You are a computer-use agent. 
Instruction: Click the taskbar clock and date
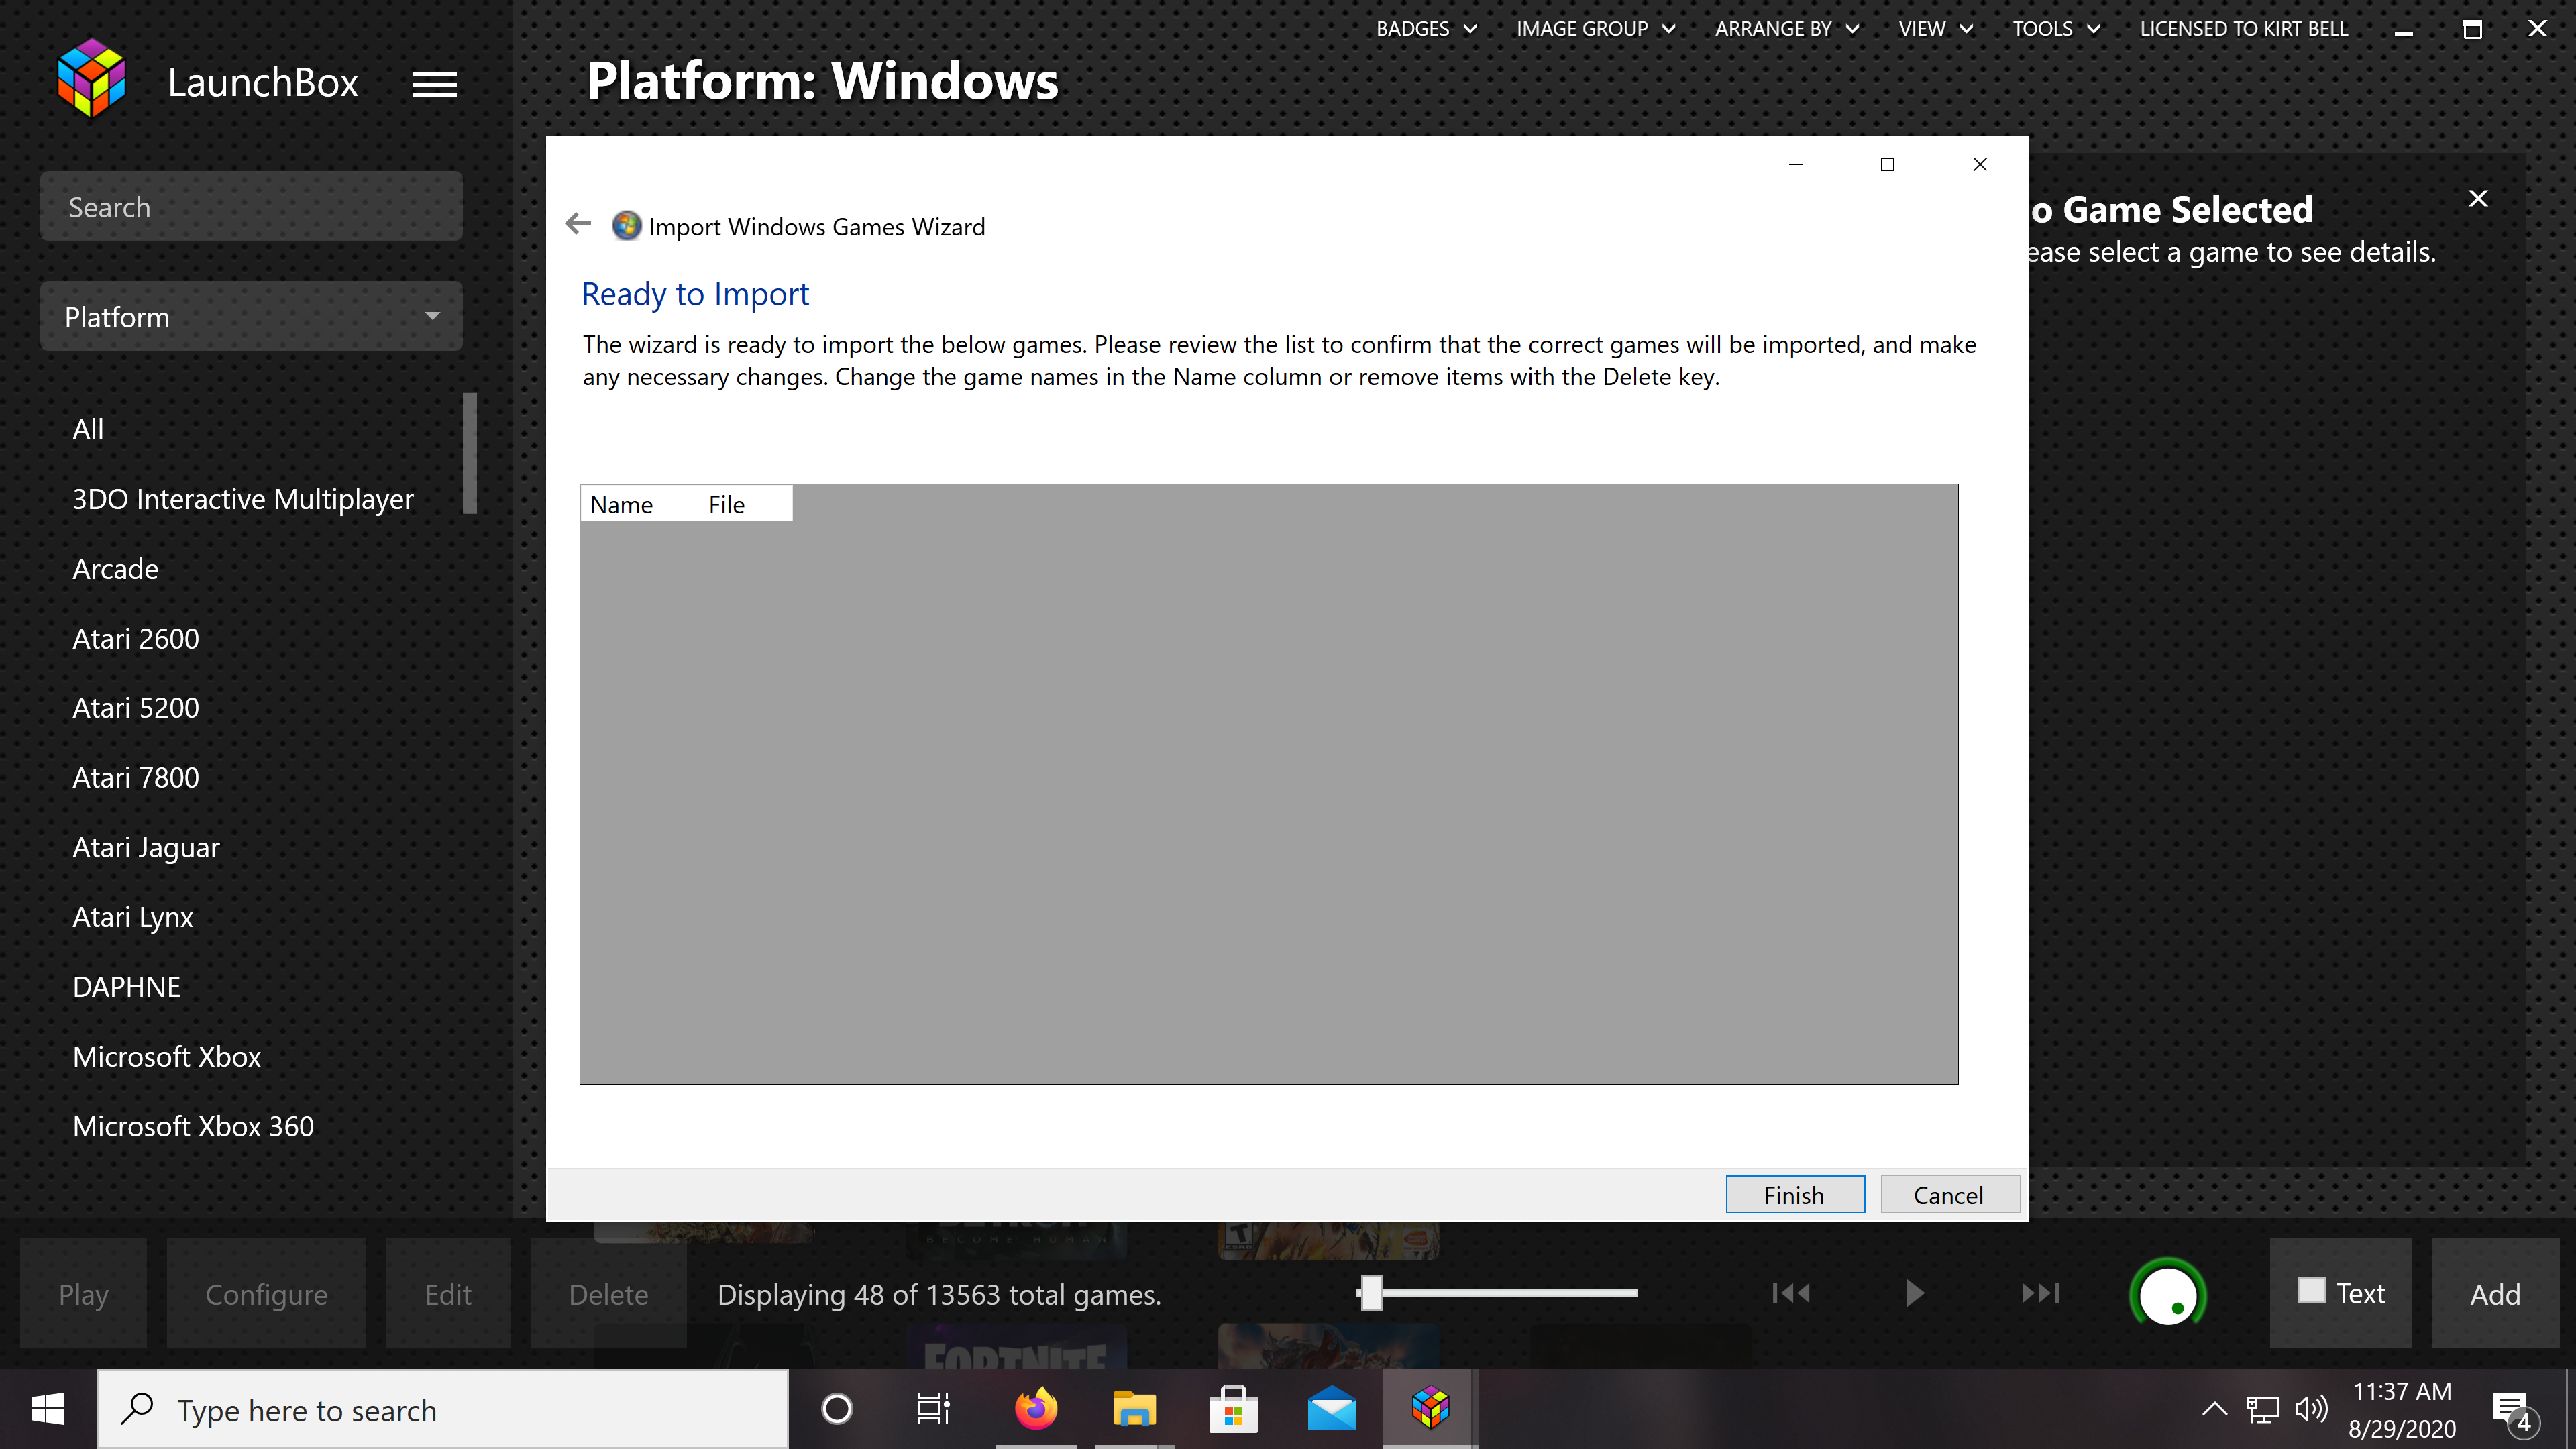(x=2402, y=1410)
